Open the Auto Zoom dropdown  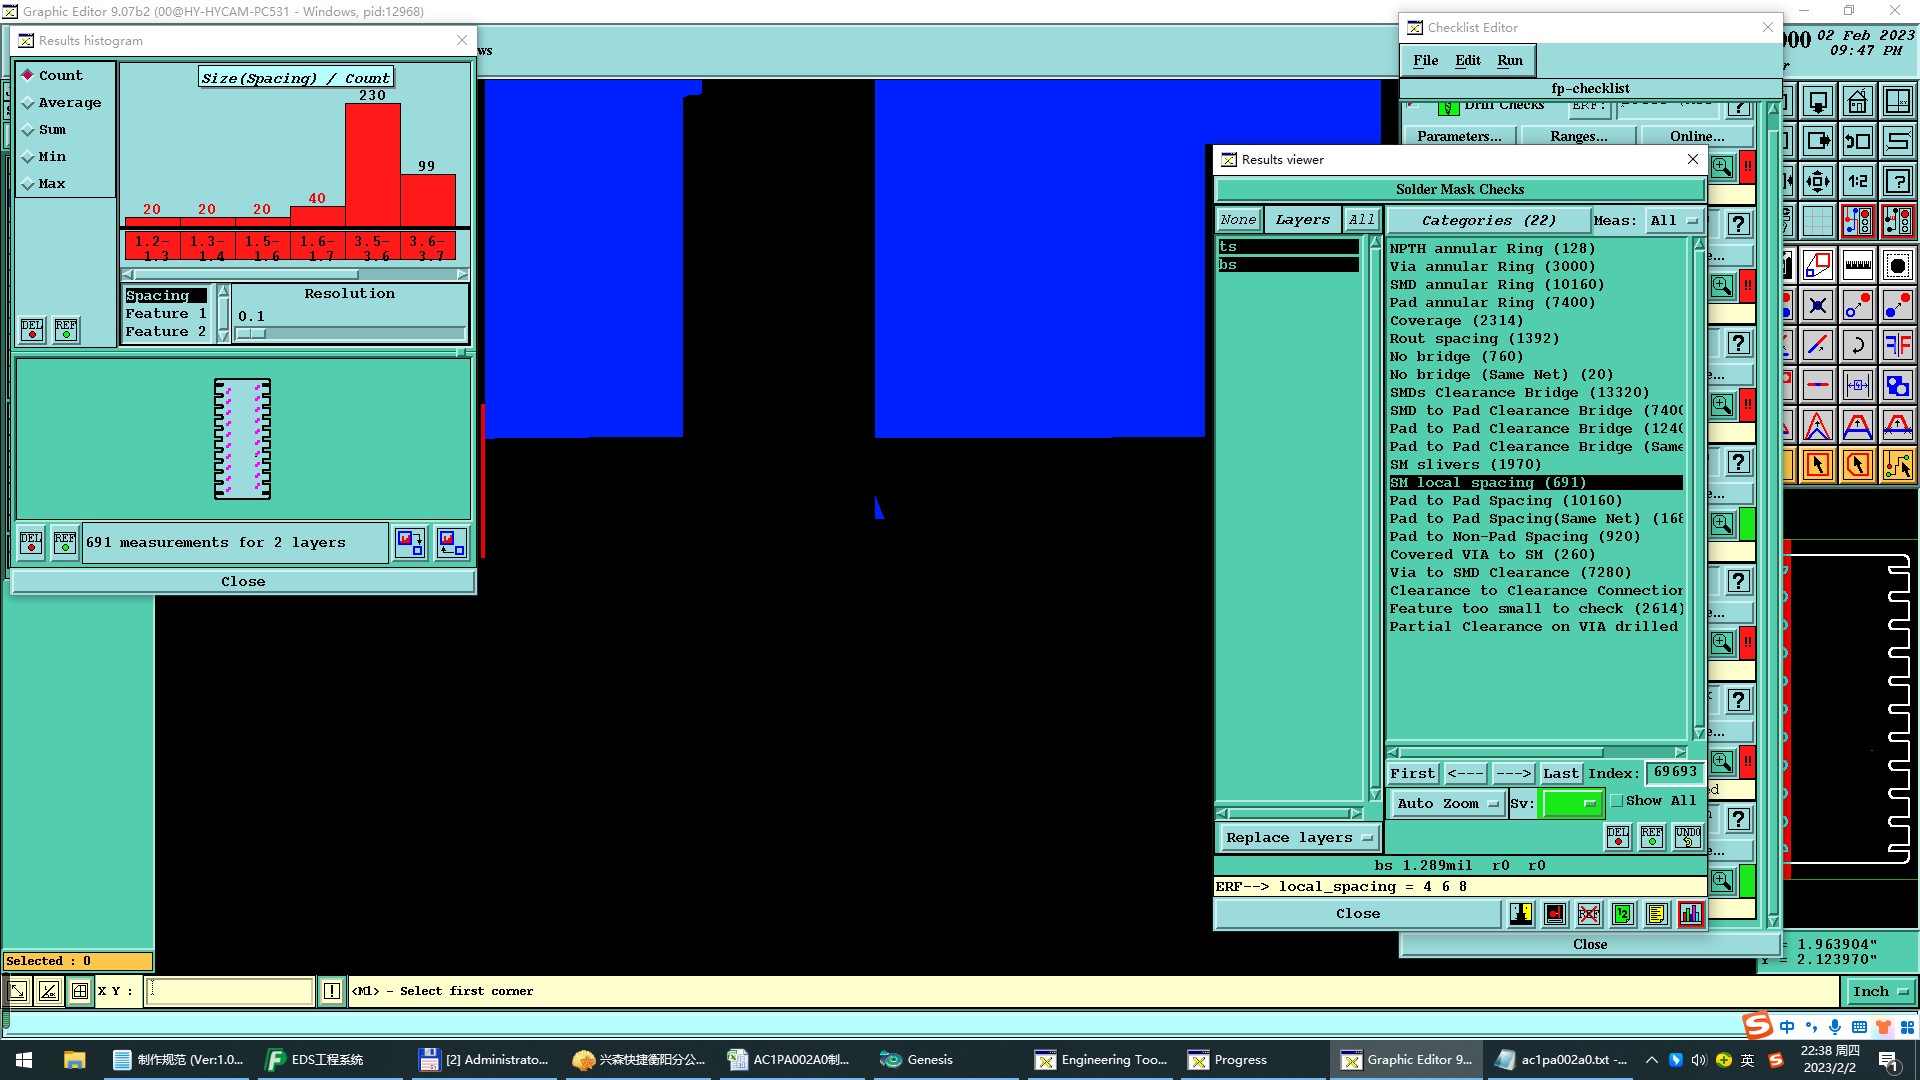click(1447, 803)
